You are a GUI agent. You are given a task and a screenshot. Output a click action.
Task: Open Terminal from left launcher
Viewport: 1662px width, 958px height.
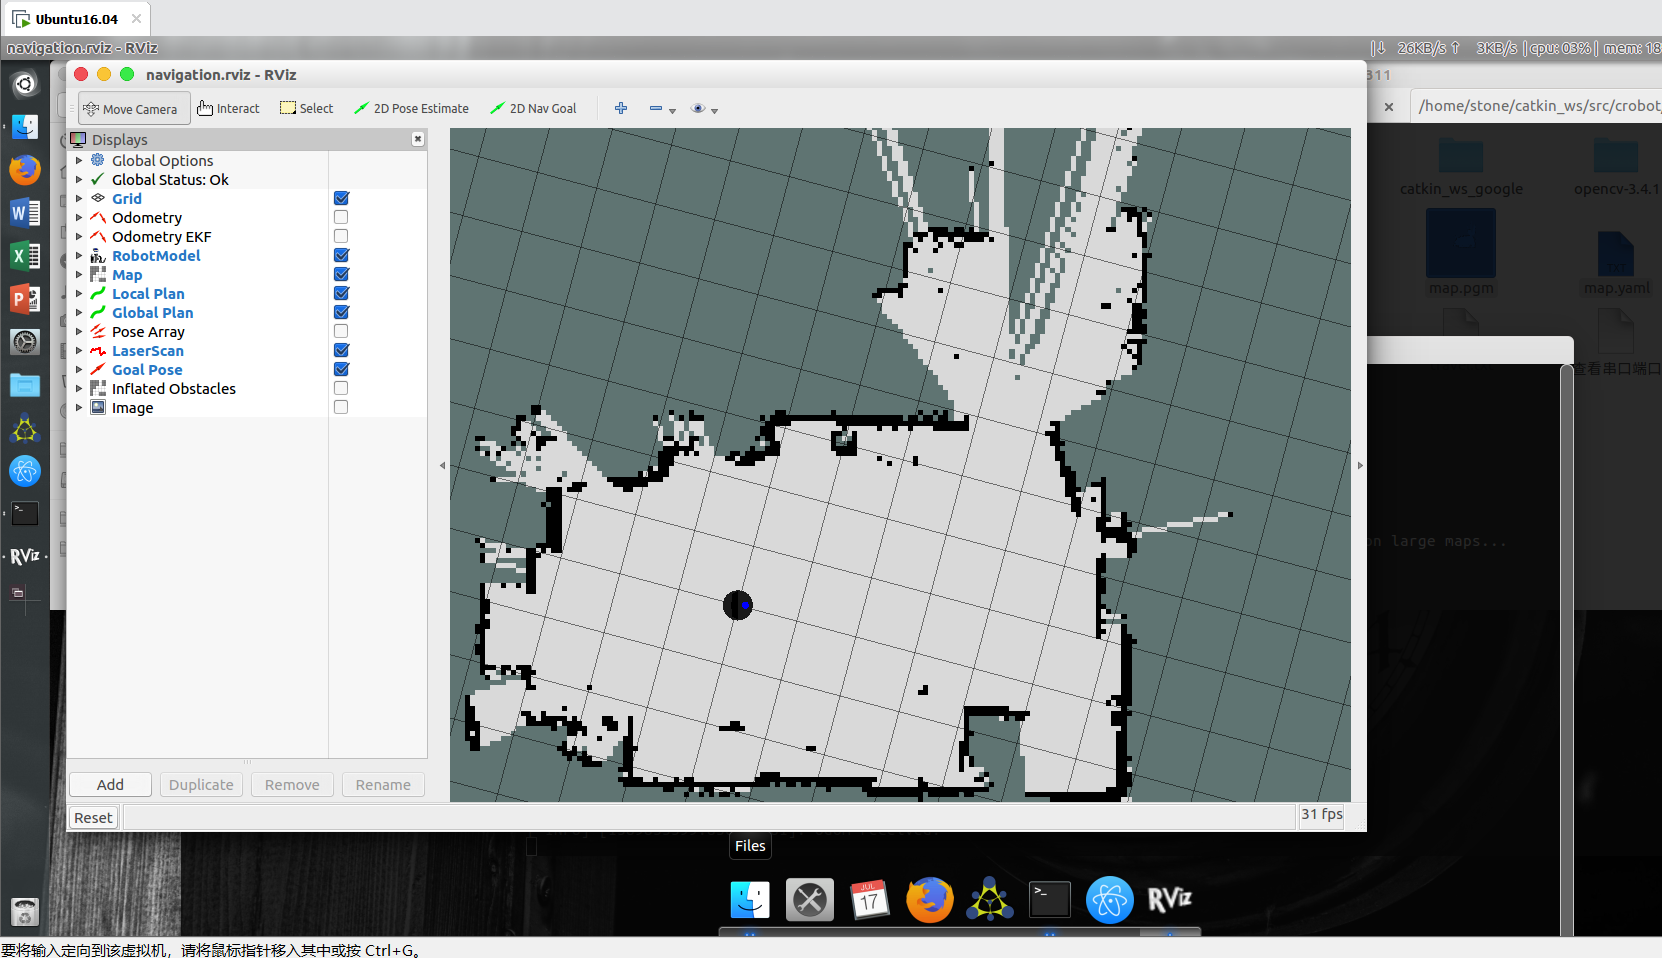[x=25, y=514]
